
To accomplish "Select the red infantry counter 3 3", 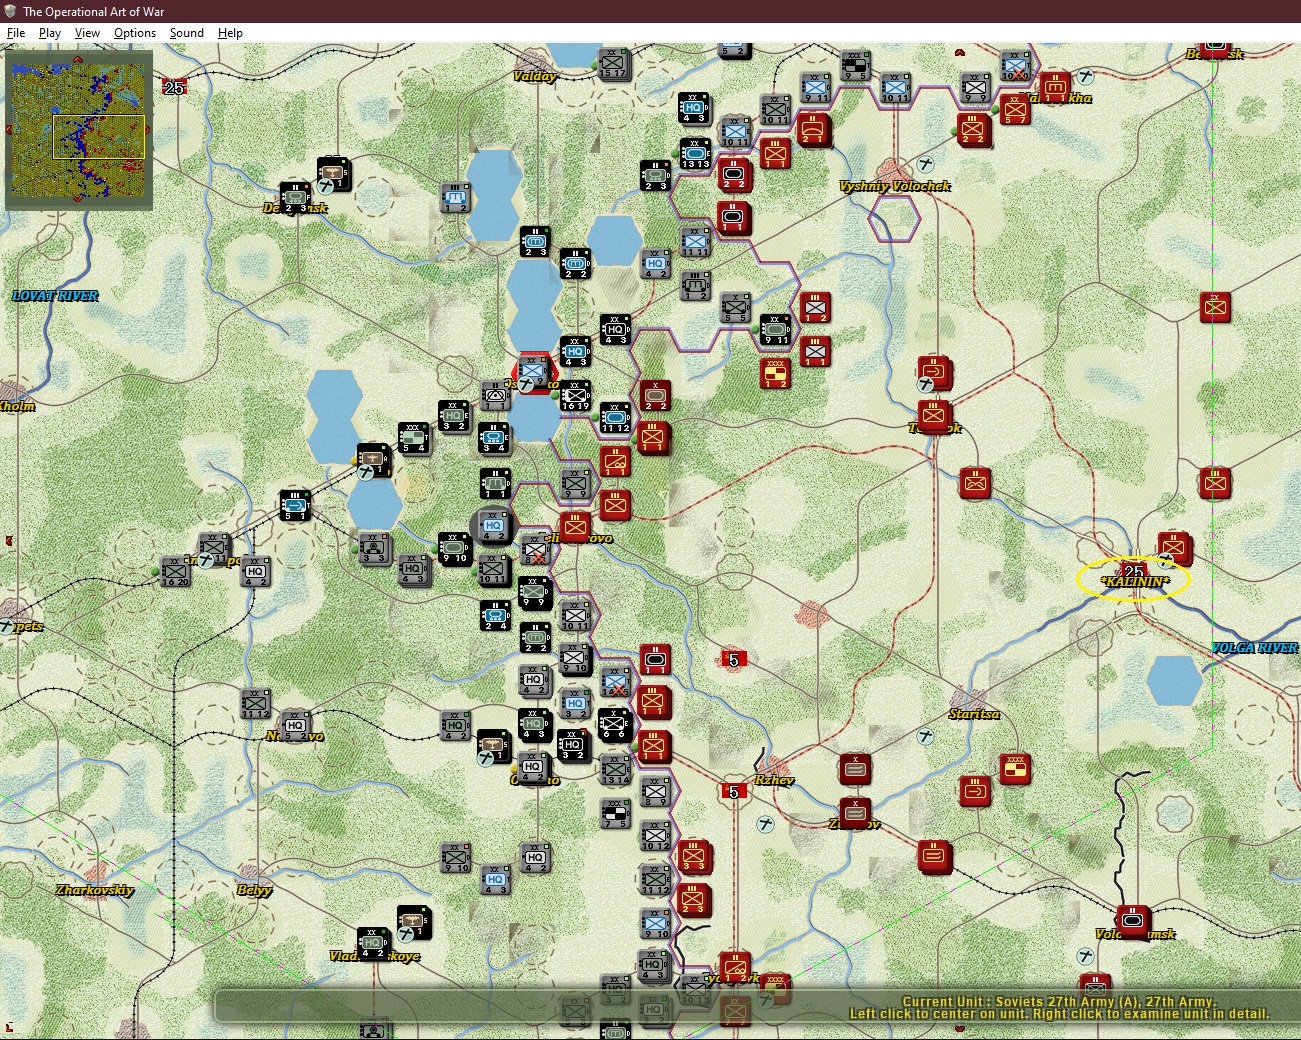I will [x=693, y=857].
